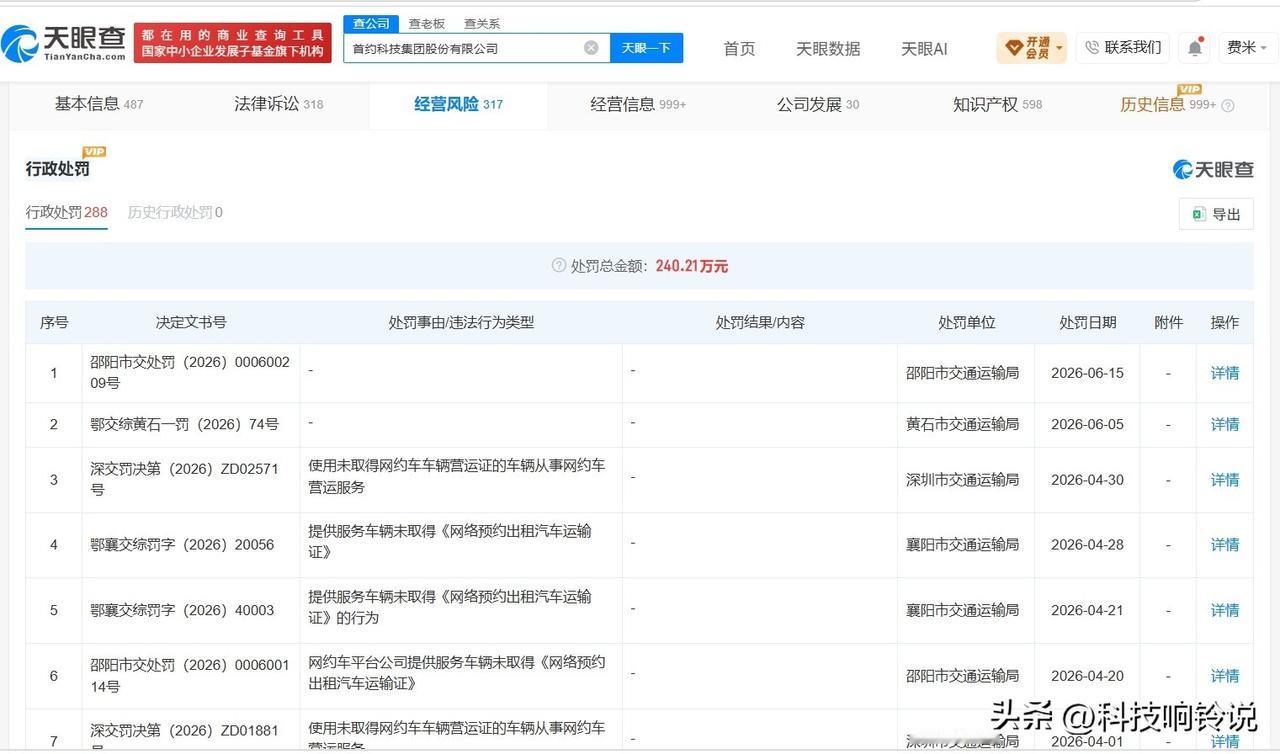Click the row 3 reason text 使用未取得网约车车辆营运证
The height and width of the screenshot is (754, 1280).
pos(457,477)
